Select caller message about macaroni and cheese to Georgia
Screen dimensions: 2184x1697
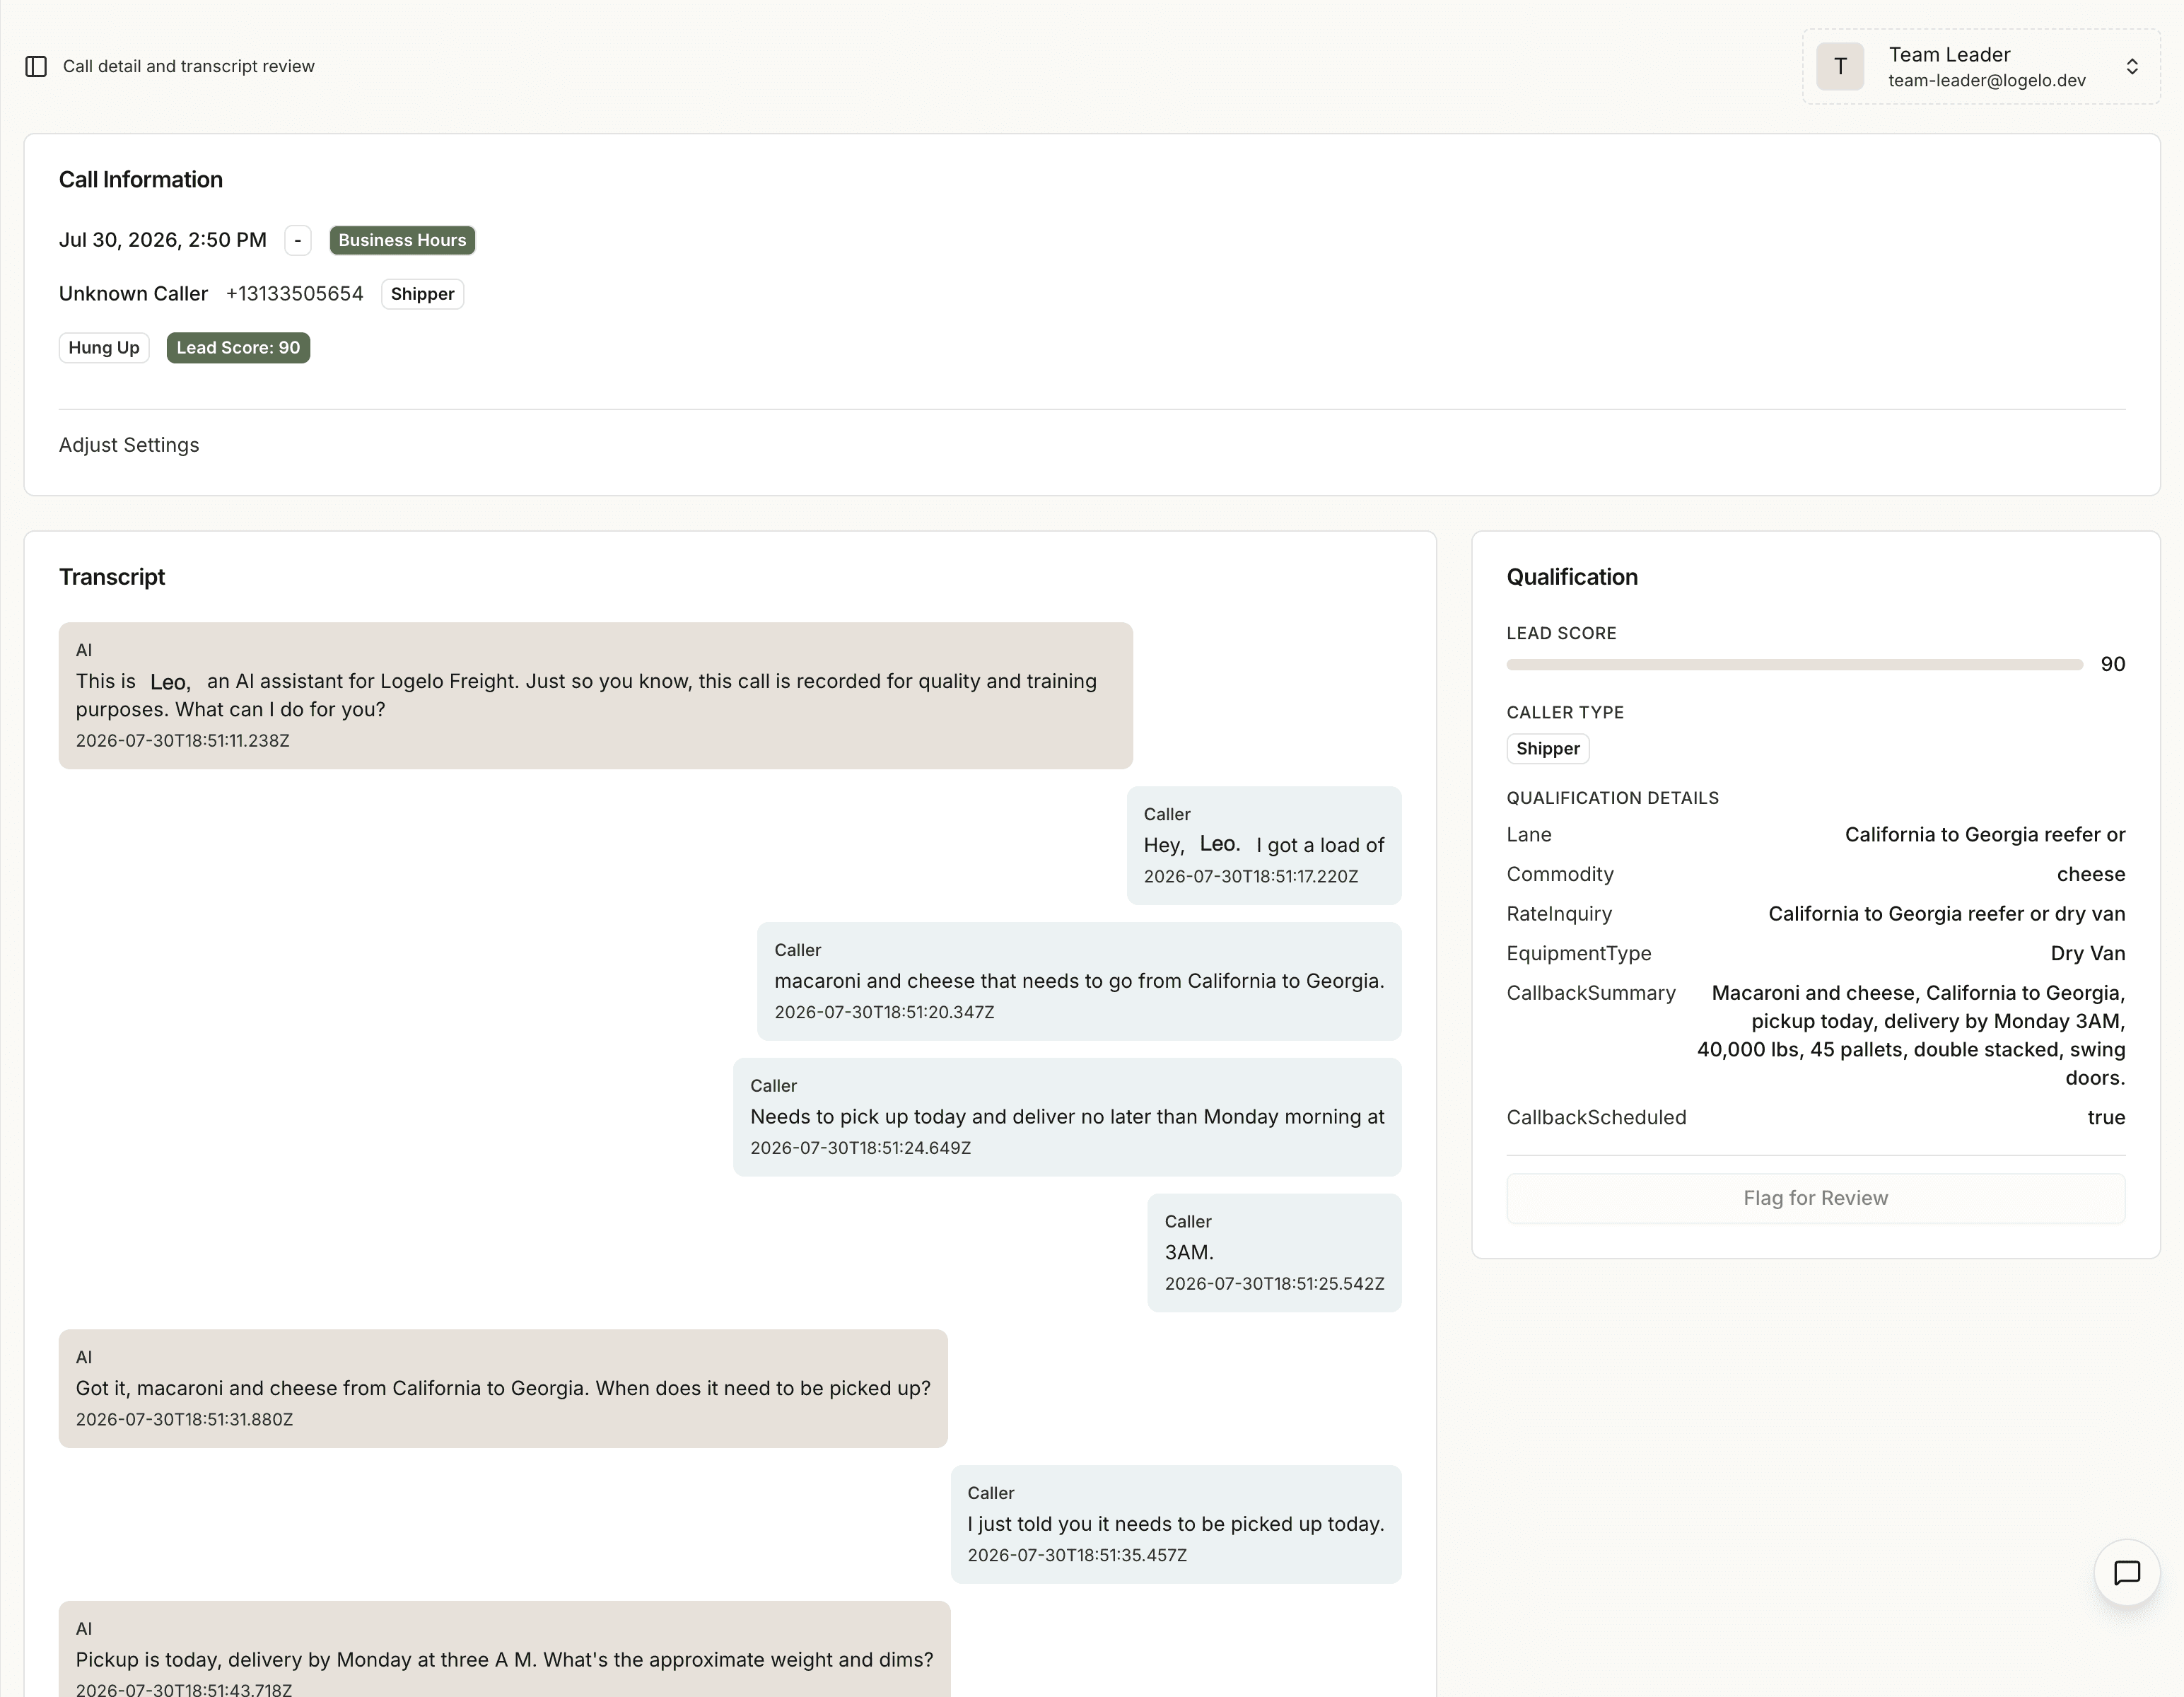pos(1079,982)
